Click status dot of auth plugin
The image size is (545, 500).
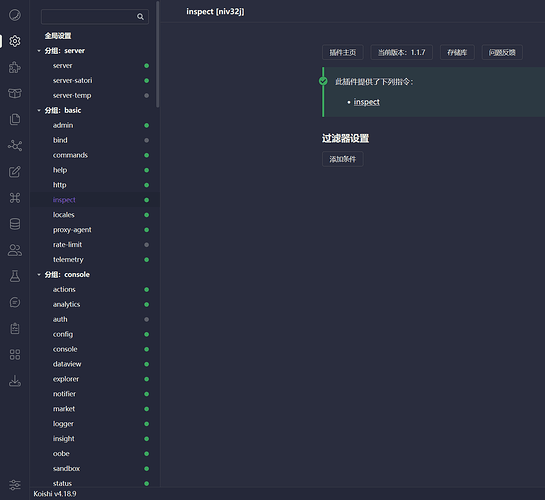click(146, 319)
